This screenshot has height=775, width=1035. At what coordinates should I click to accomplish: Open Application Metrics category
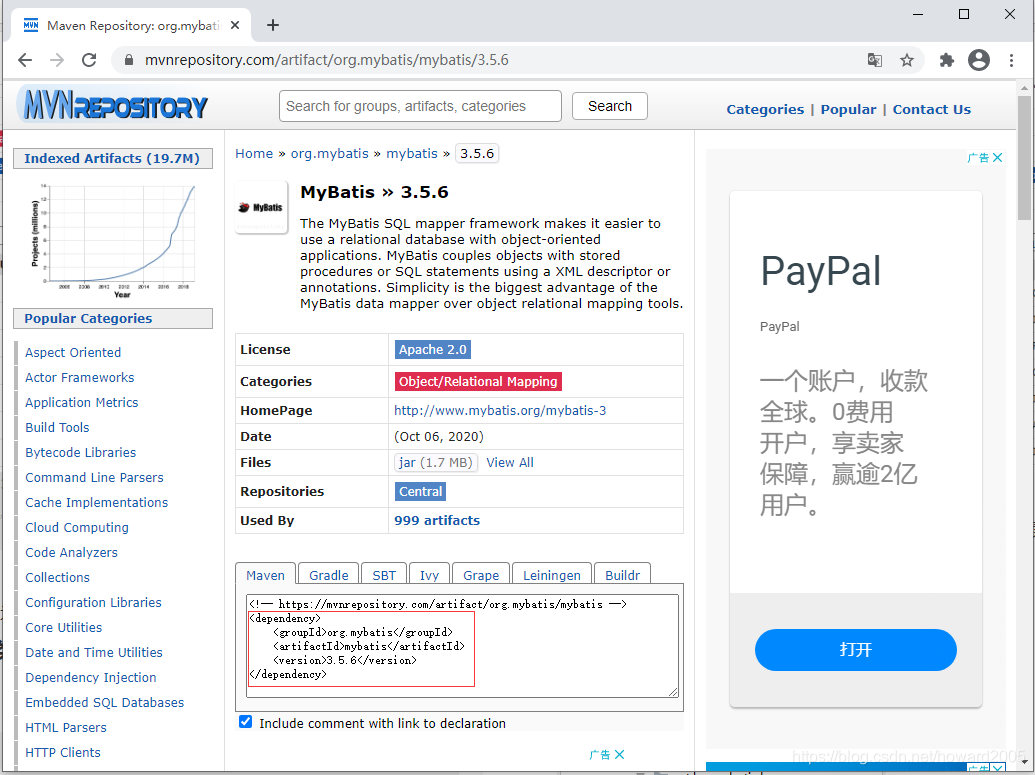82,403
